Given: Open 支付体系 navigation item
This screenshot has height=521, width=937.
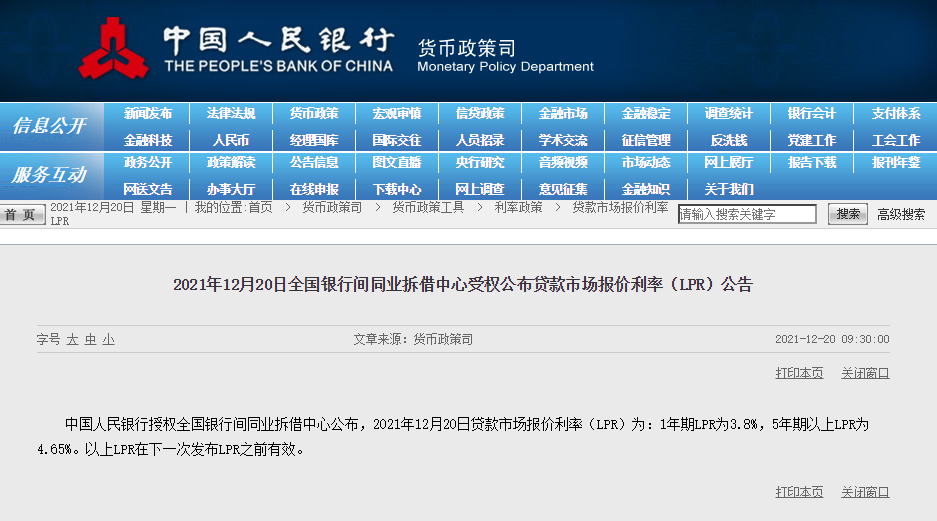Looking at the screenshot, I should 896,113.
